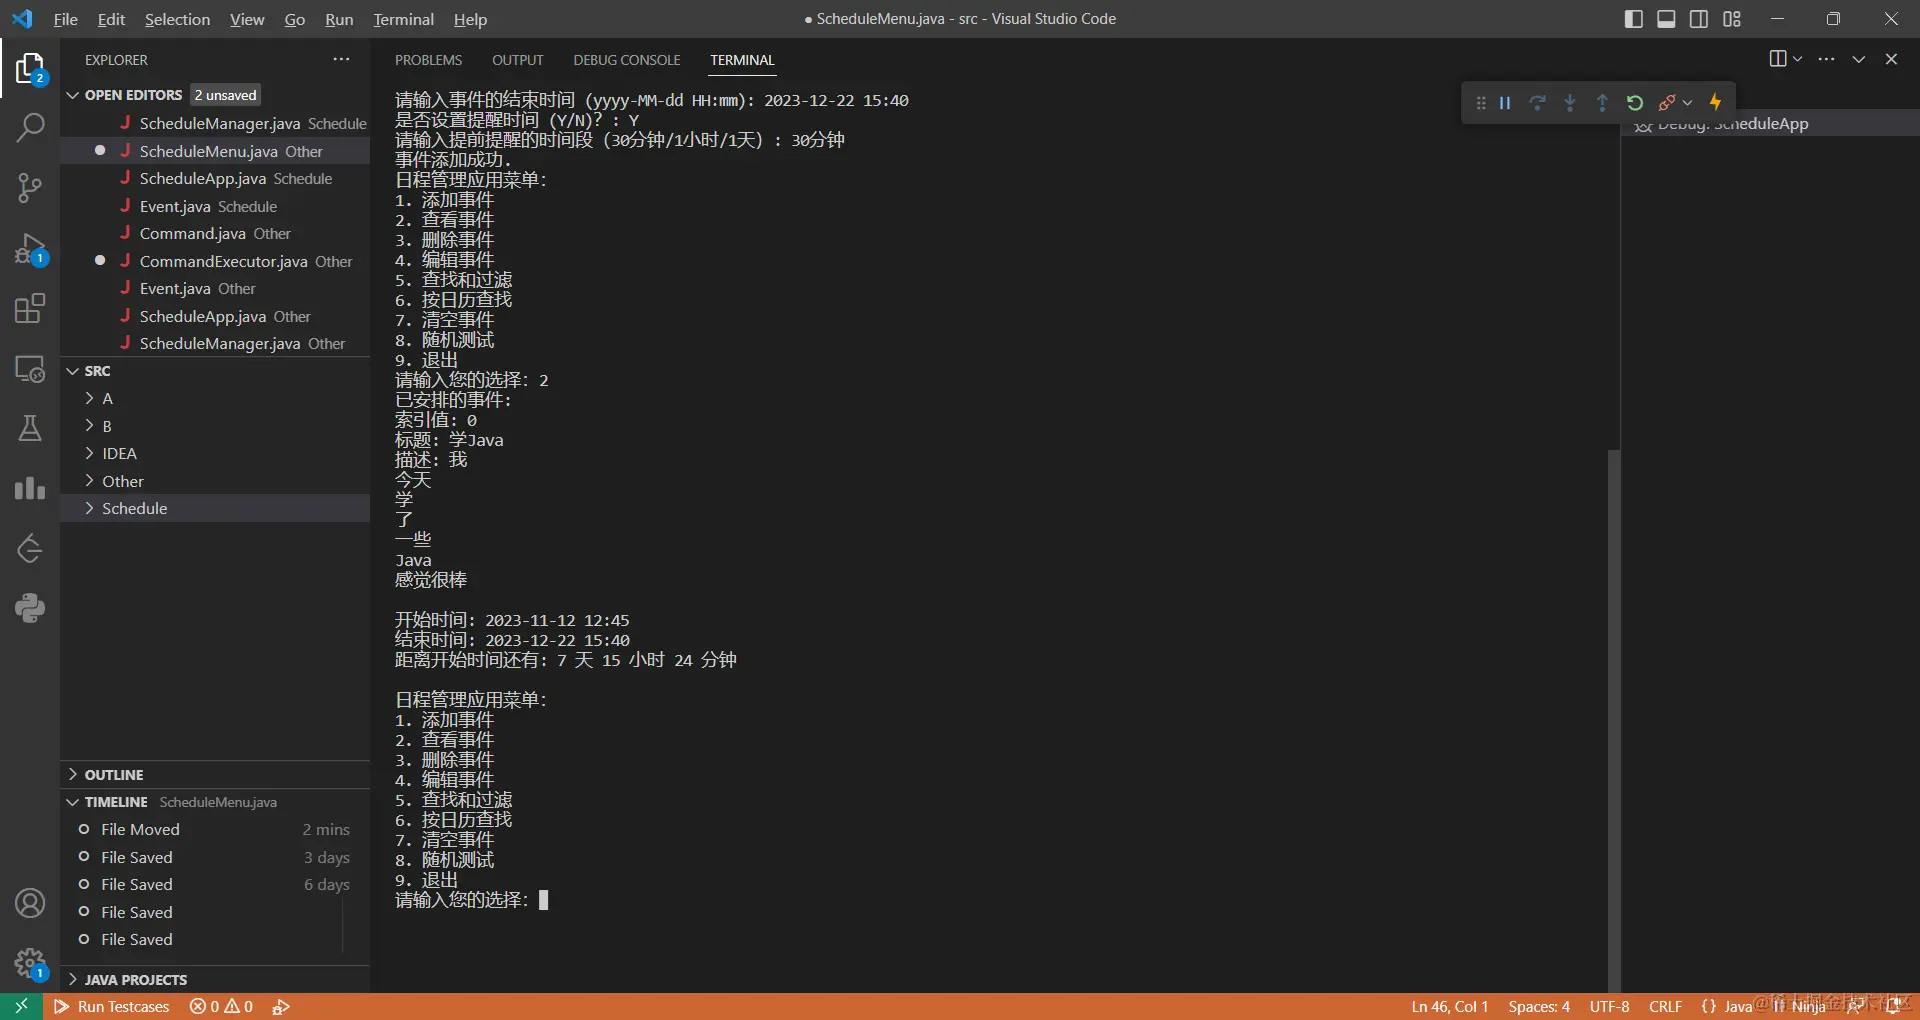Click Run Testcases in the status bar
The height and width of the screenshot is (1020, 1920).
click(x=112, y=1006)
